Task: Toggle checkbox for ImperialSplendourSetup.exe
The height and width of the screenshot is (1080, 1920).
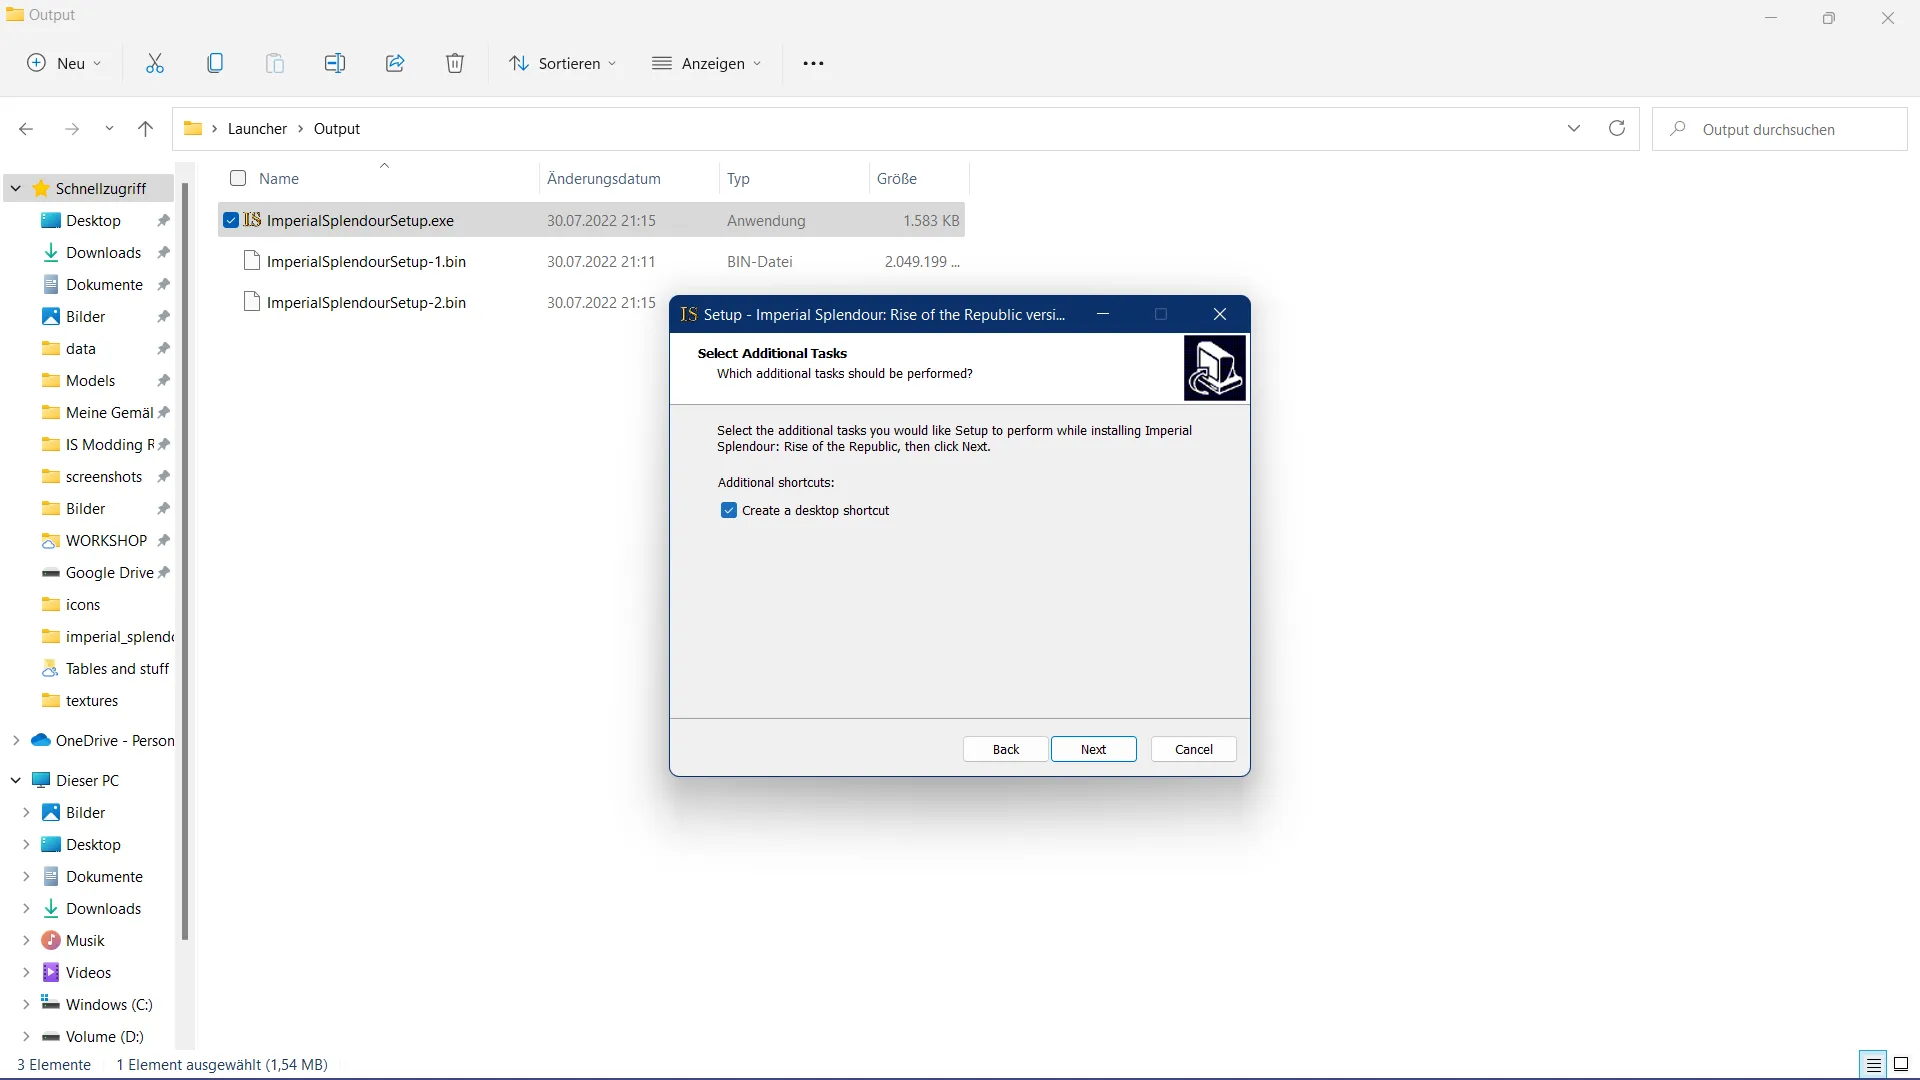Action: pos(231,220)
